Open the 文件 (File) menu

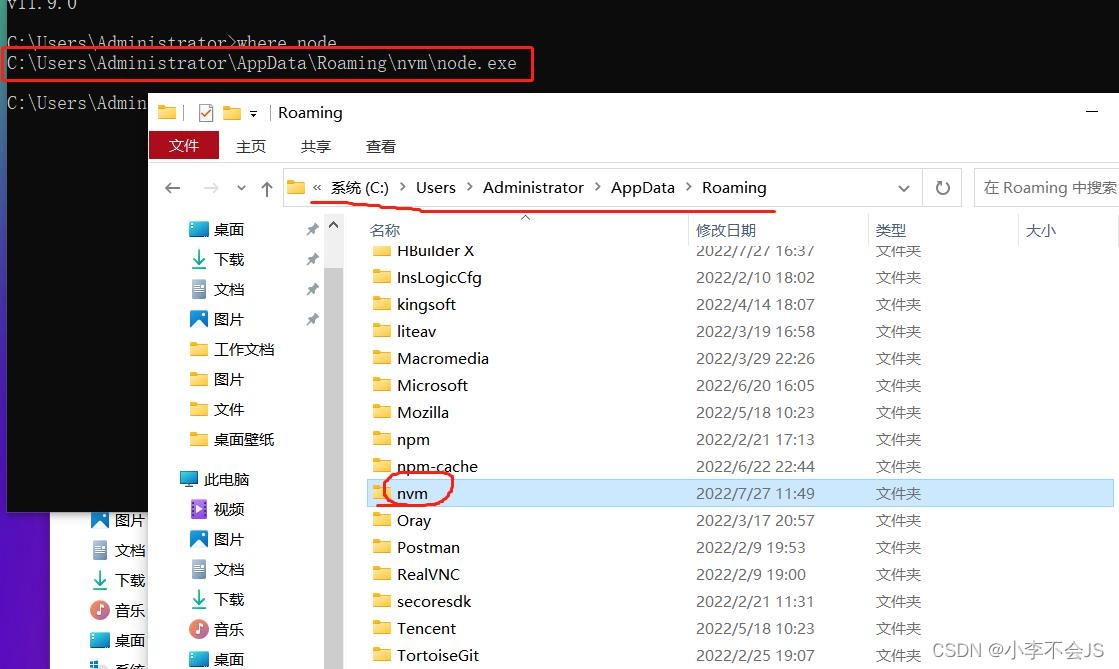pos(184,145)
